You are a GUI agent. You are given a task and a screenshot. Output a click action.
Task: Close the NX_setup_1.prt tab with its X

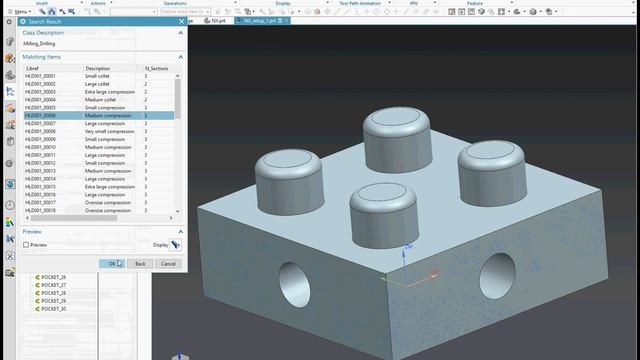tap(287, 20)
